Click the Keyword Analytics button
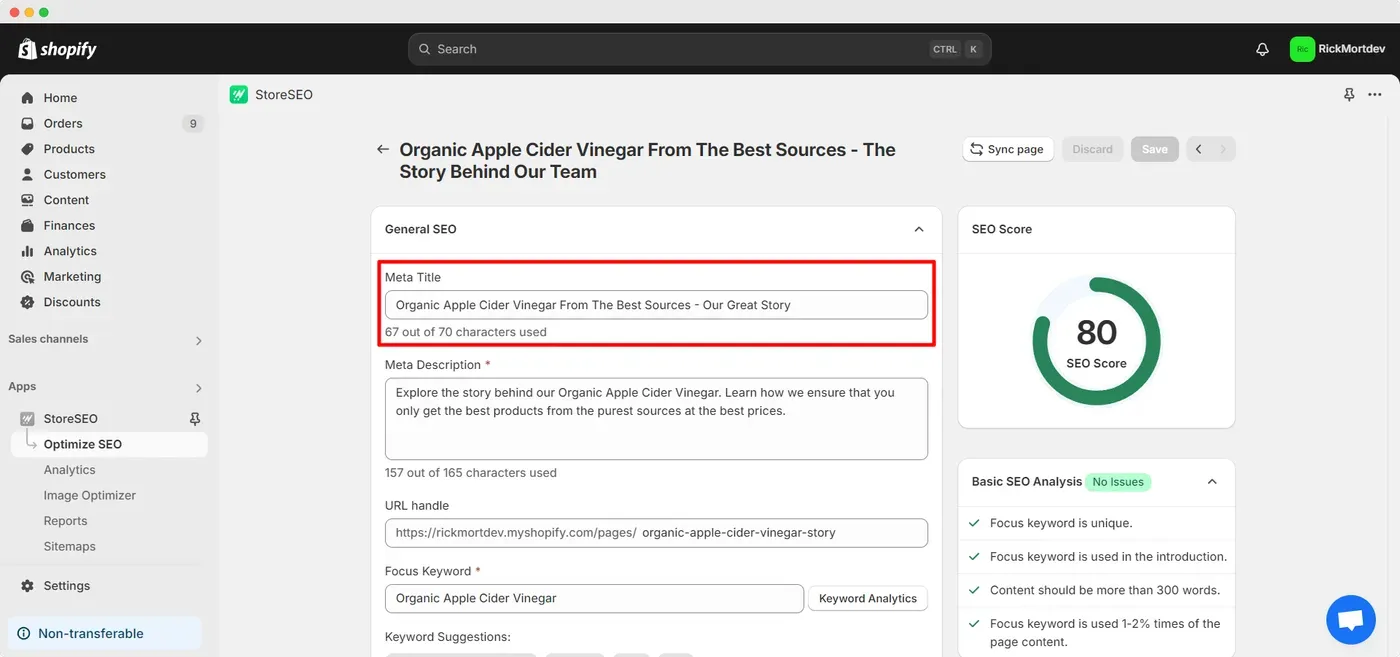1400x657 pixels. 868,598
